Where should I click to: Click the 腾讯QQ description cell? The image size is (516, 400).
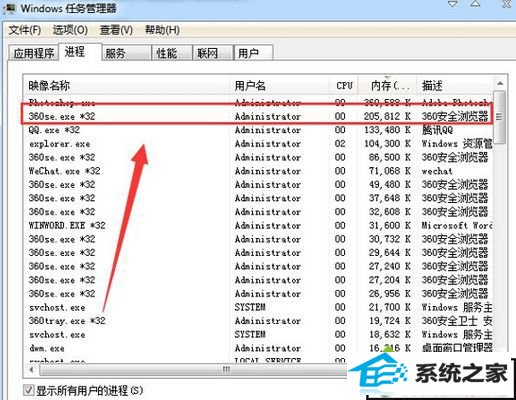437,130
